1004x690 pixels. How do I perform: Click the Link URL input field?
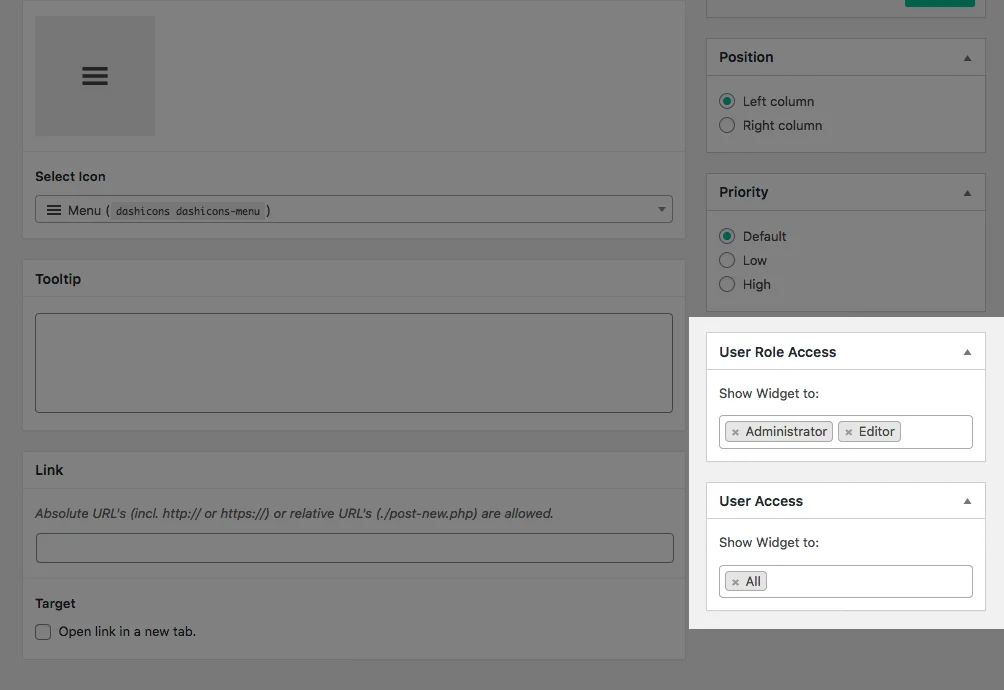353,547
